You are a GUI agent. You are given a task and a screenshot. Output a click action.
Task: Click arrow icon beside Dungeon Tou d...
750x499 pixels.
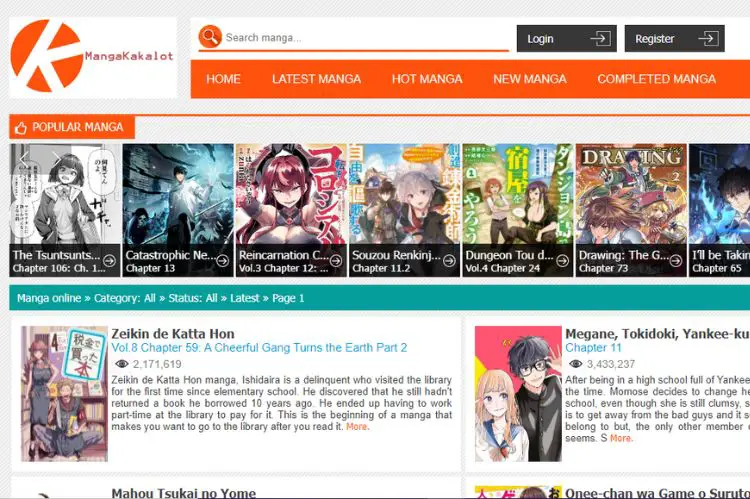pos(562,261)
